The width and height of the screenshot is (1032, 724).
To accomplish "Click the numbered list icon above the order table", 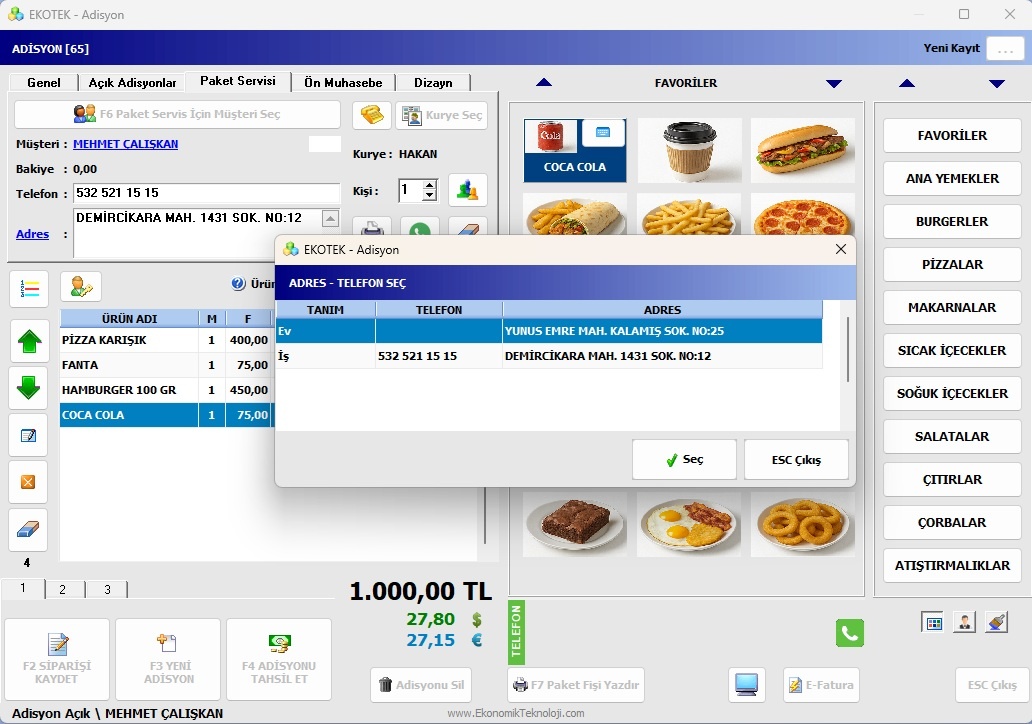I will click(29, 288).
